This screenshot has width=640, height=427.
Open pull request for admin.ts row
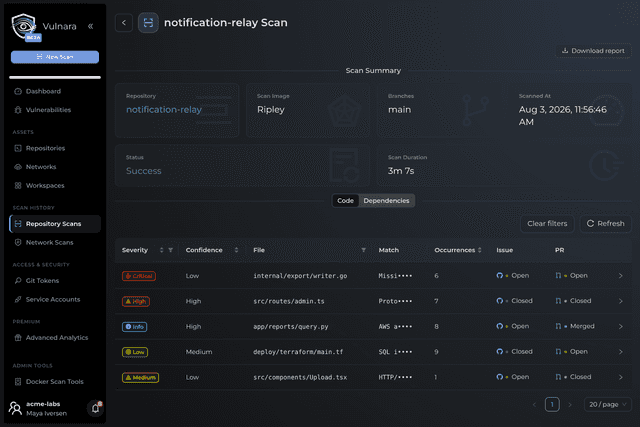(x=573, y=301)
